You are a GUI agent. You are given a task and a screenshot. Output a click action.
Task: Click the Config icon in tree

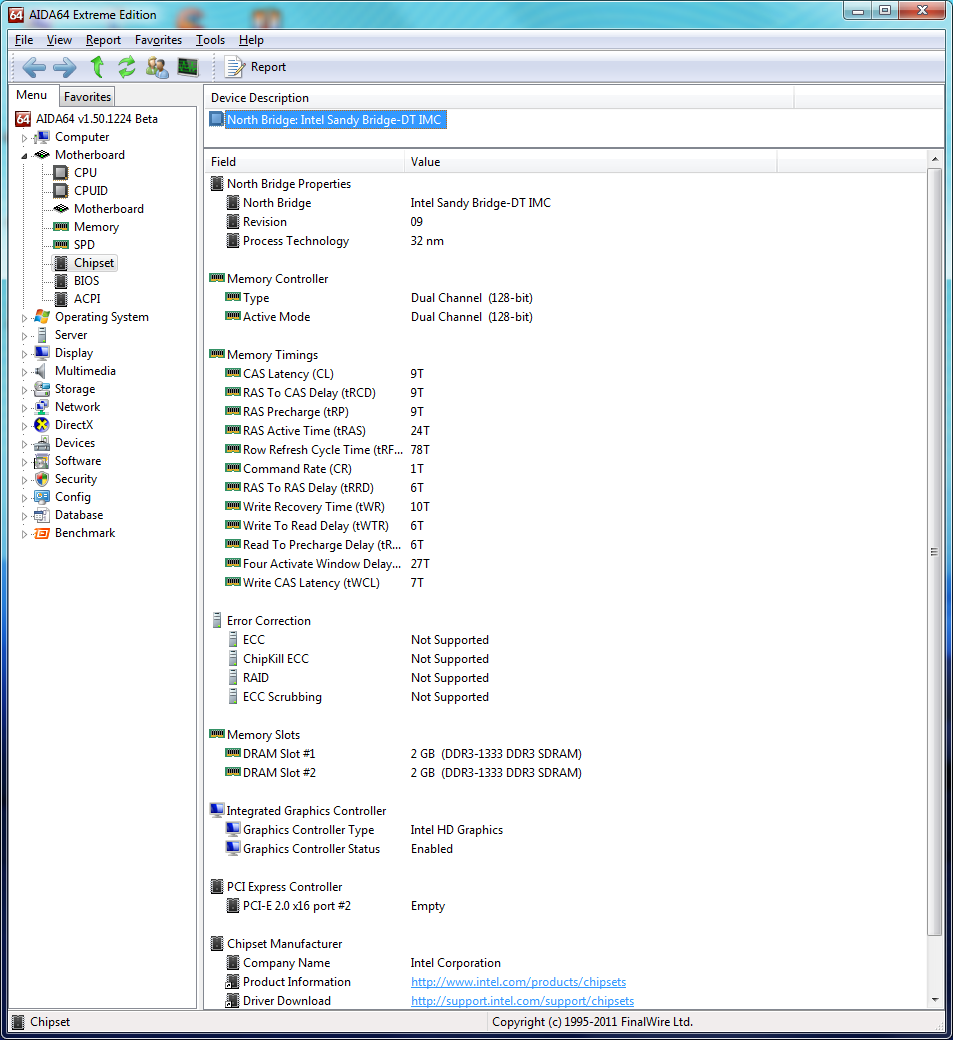point(42,496)
